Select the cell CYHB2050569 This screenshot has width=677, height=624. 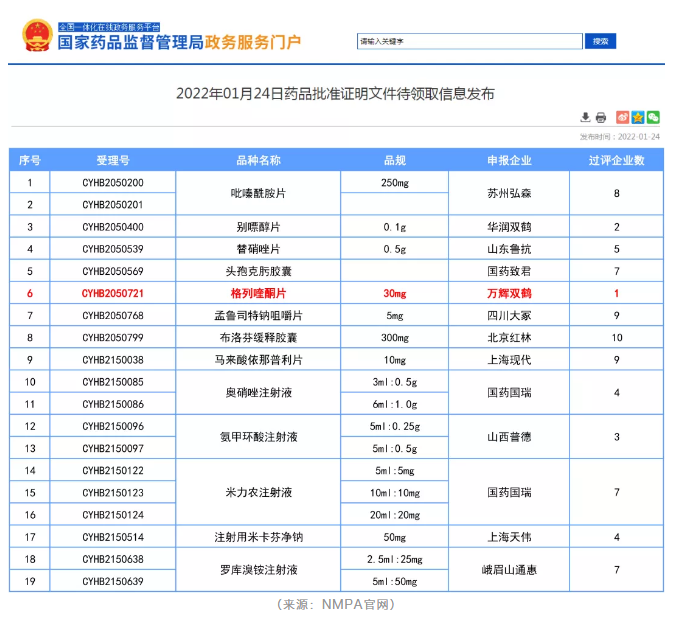point(113,271)
